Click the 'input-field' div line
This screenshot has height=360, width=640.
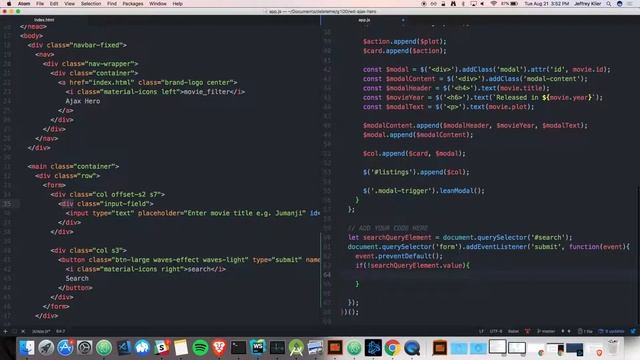(x=106, y=203)
